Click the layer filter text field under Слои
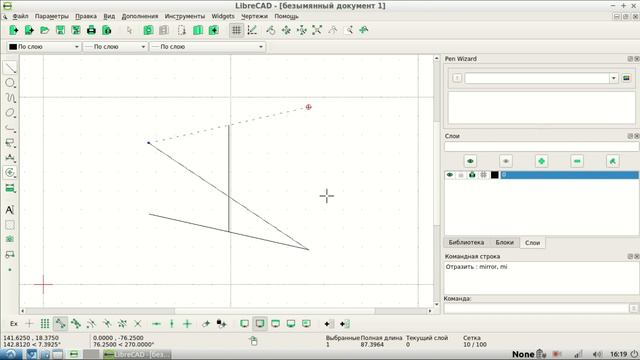The width and height of the screenshot is (640, 360). tap(541, 147)
